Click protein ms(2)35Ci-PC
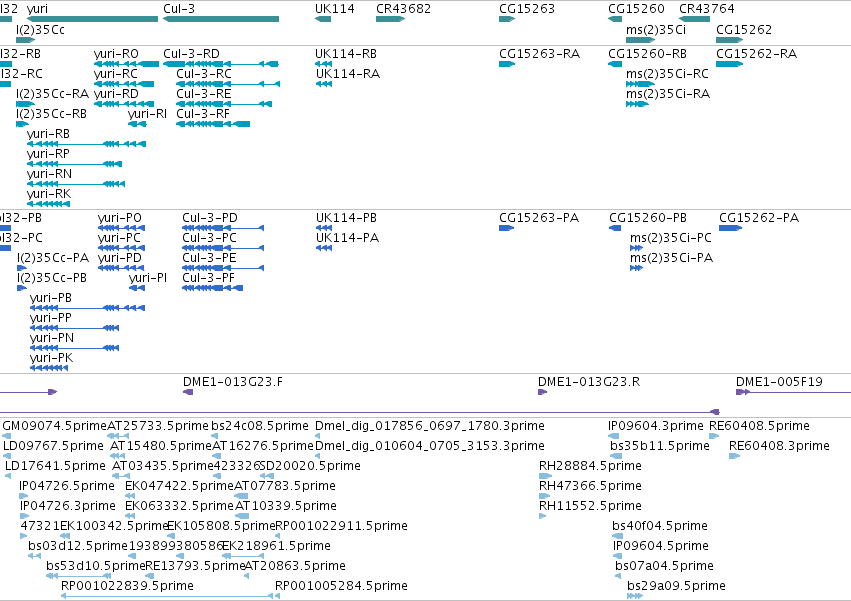This screenshot has height=601, width=851. [x=636, y=248]
